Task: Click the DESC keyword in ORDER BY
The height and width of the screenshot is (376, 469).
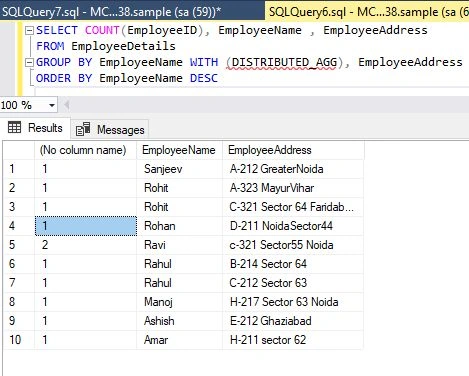Action: pos(204,78)
